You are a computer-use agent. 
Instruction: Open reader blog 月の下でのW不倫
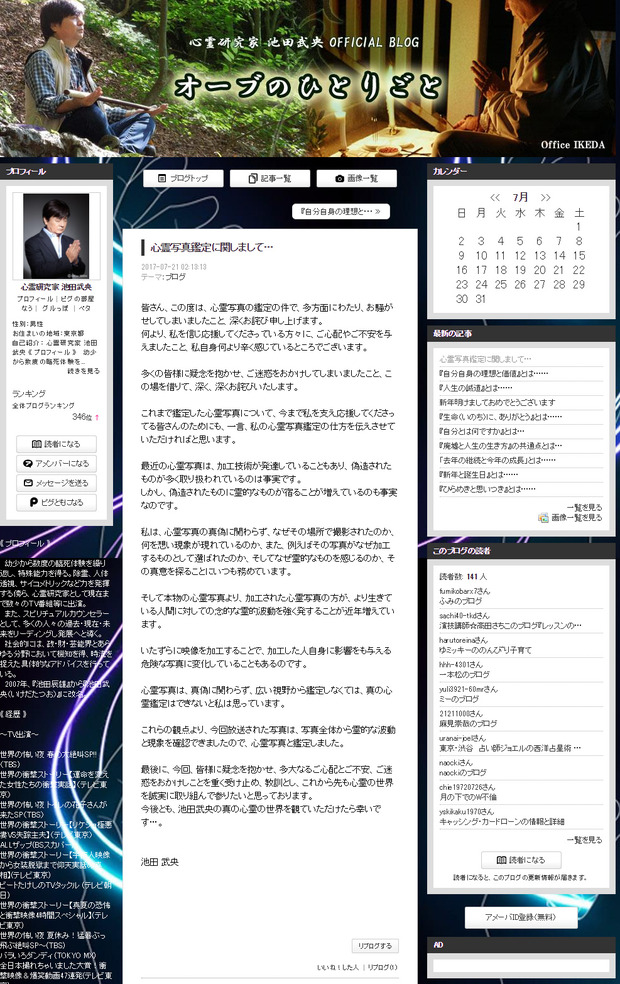468,797
